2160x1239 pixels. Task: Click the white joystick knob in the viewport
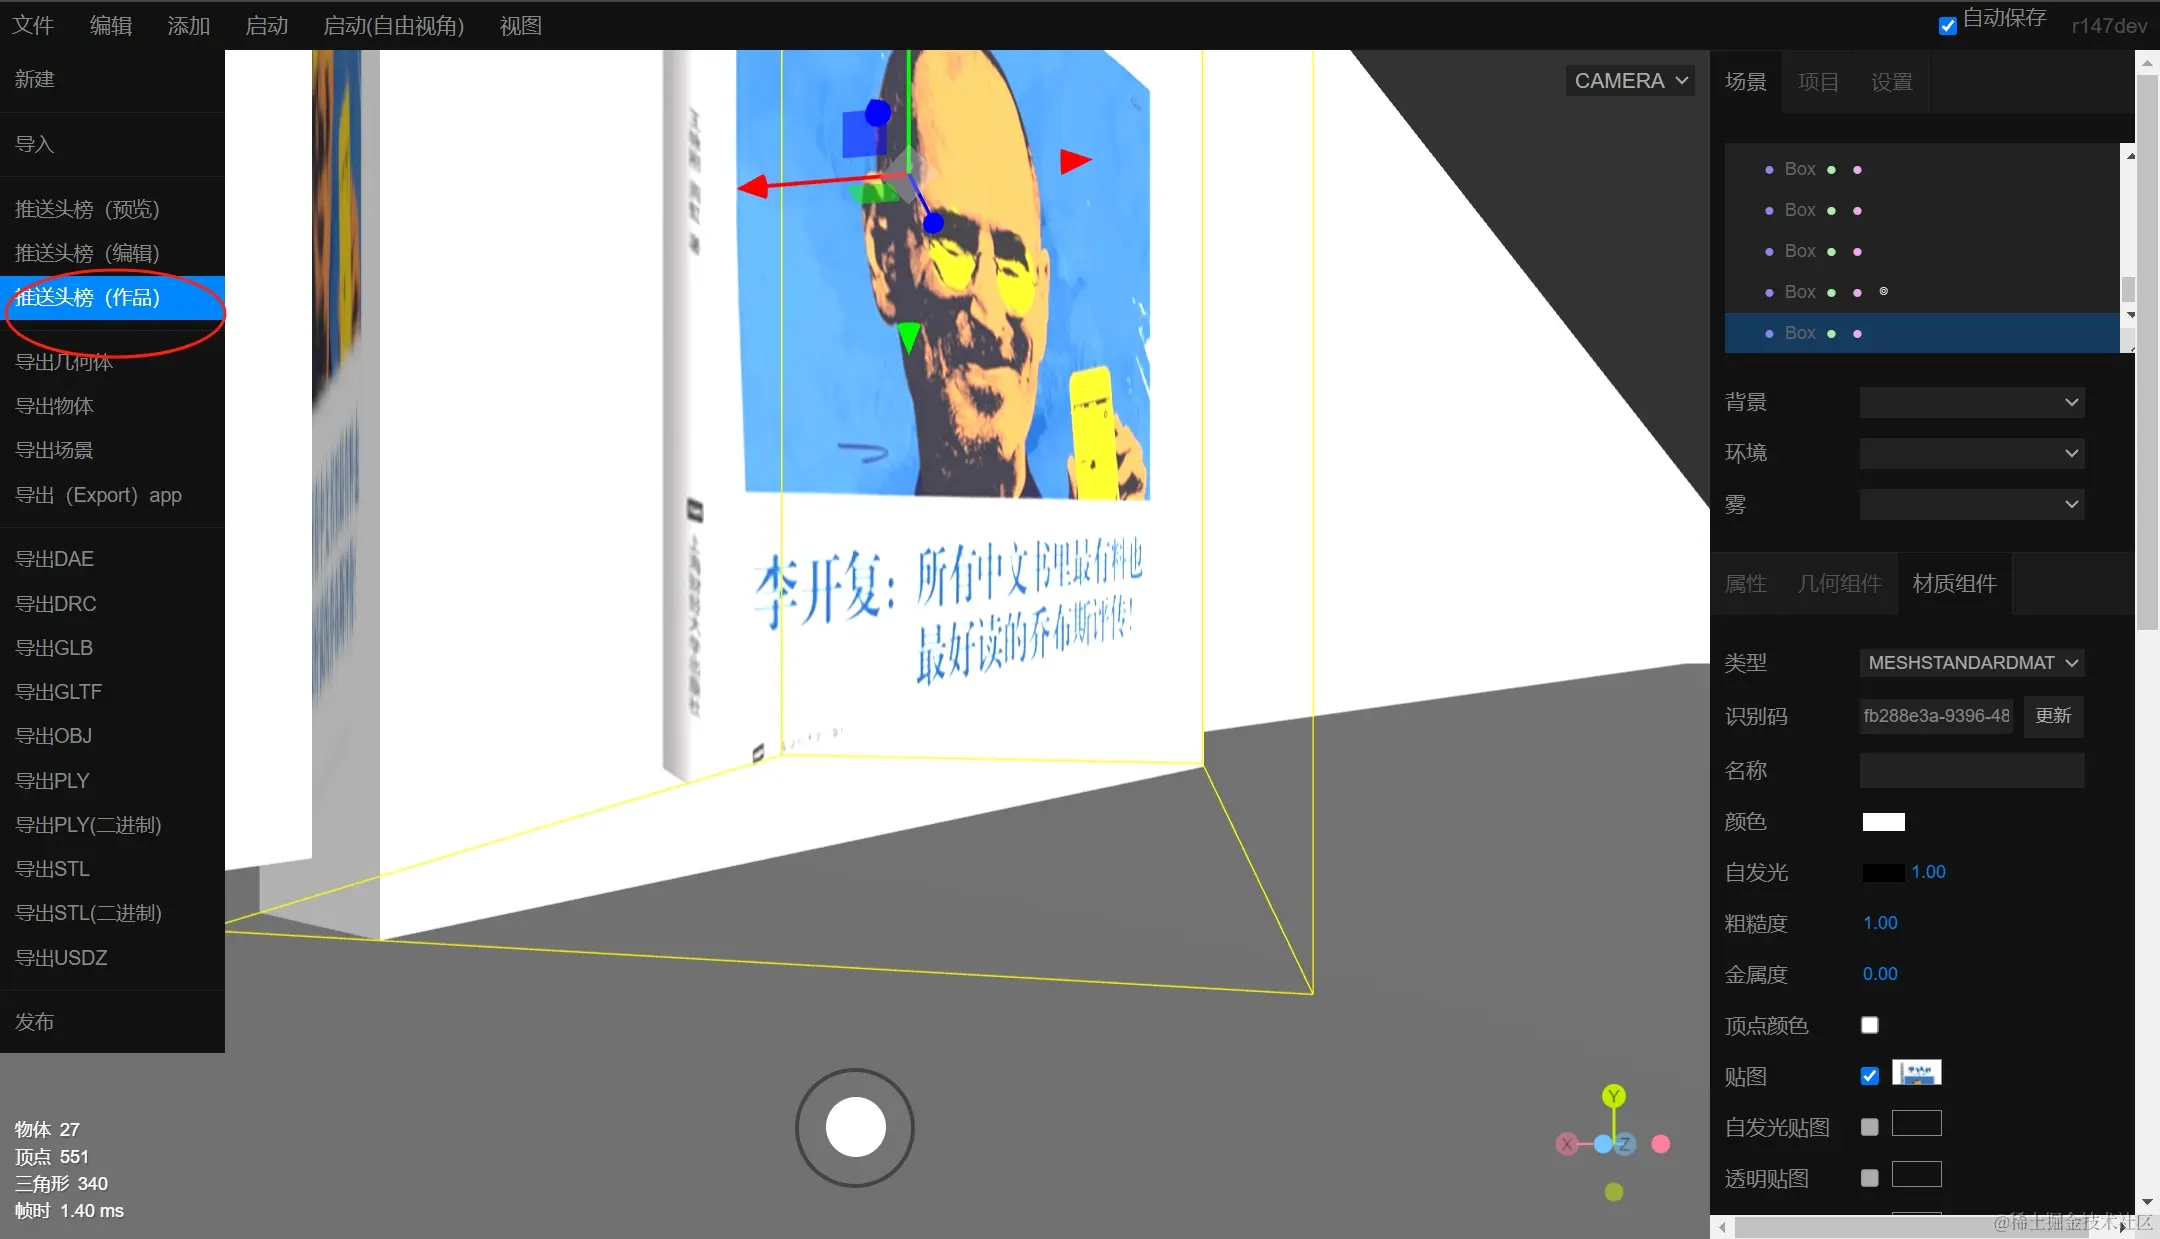[x=855, y=1127]
